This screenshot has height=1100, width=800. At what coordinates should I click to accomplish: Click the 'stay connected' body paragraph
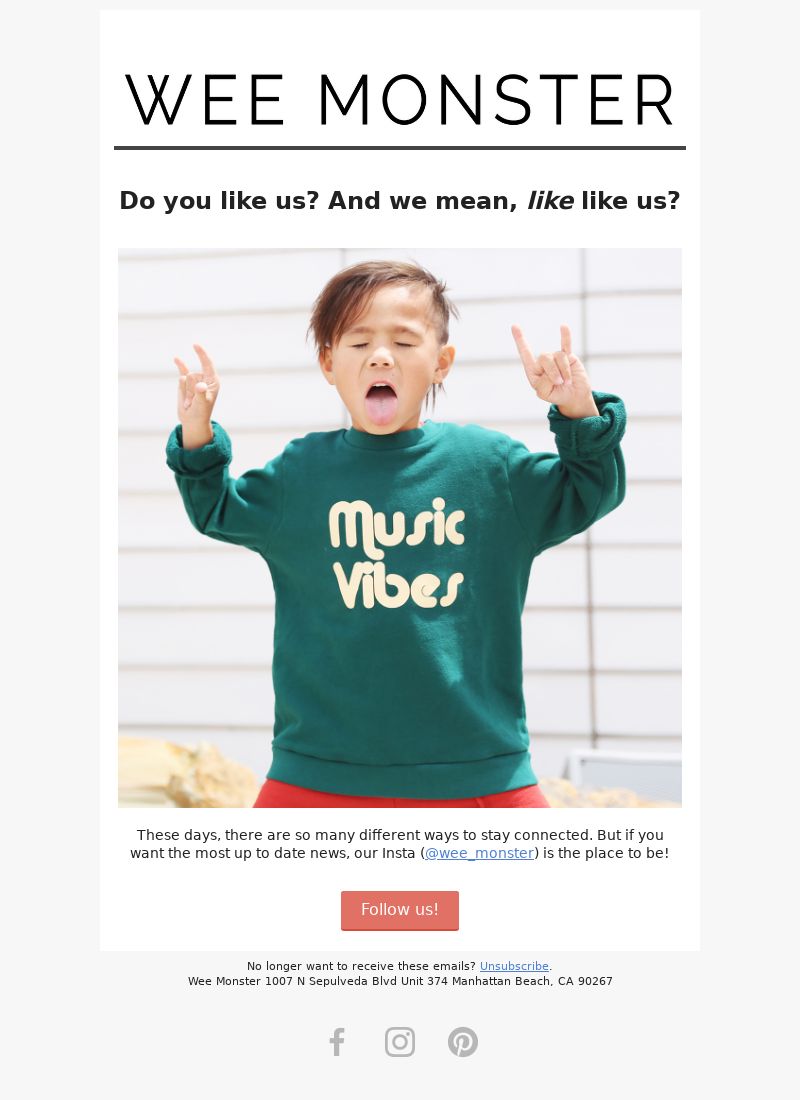point(400,844)
